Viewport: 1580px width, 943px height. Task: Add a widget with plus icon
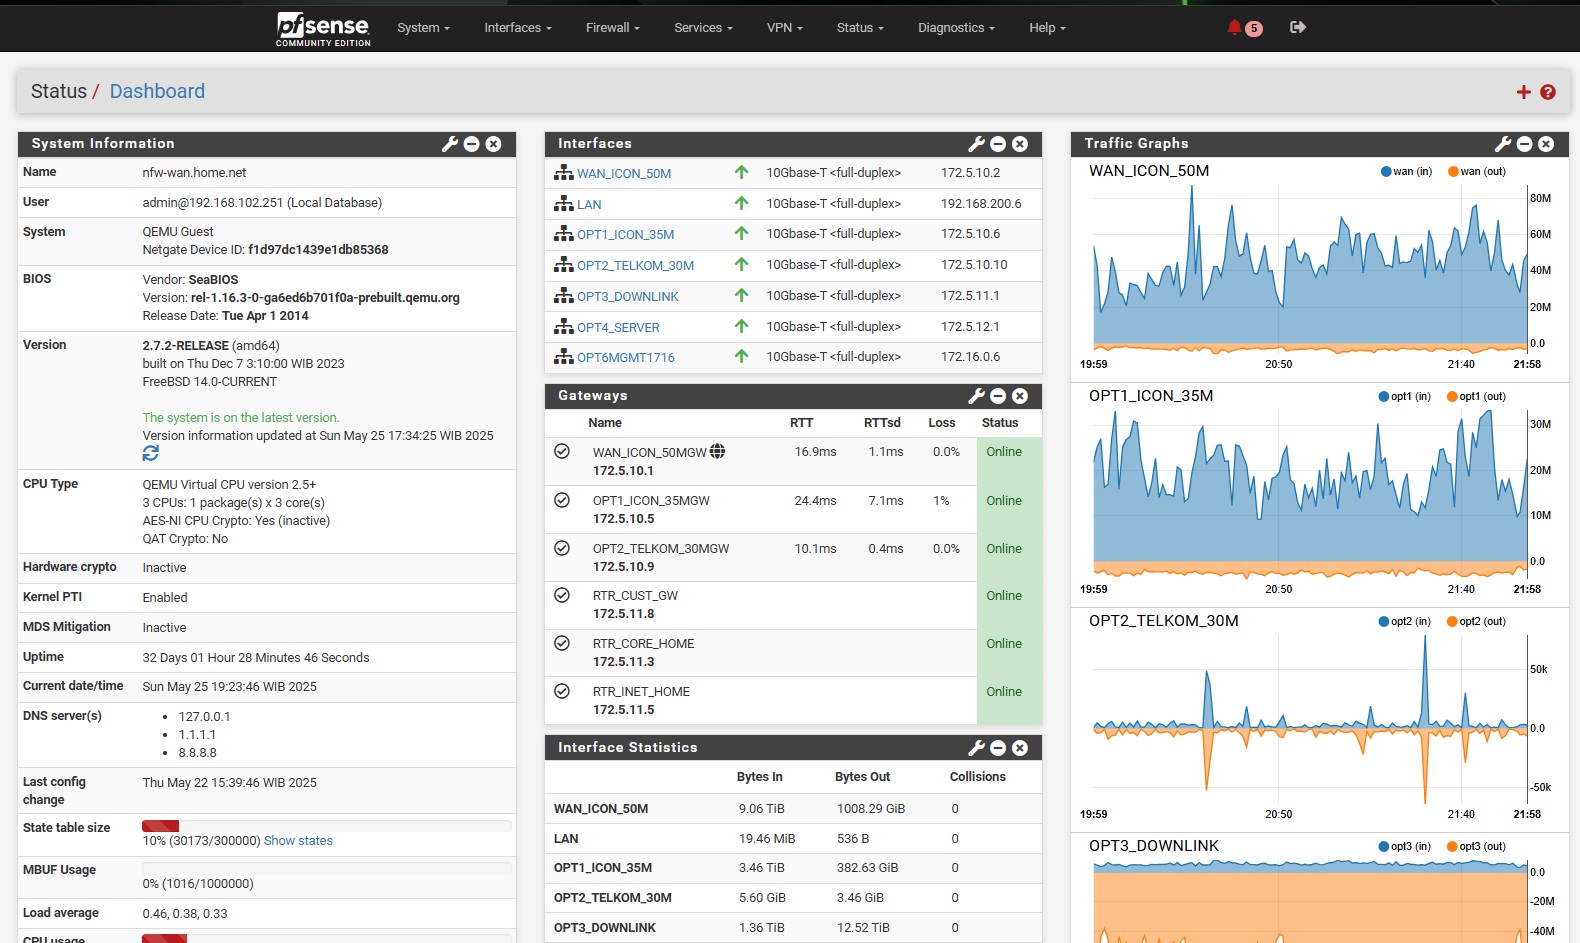[1523, 92]
